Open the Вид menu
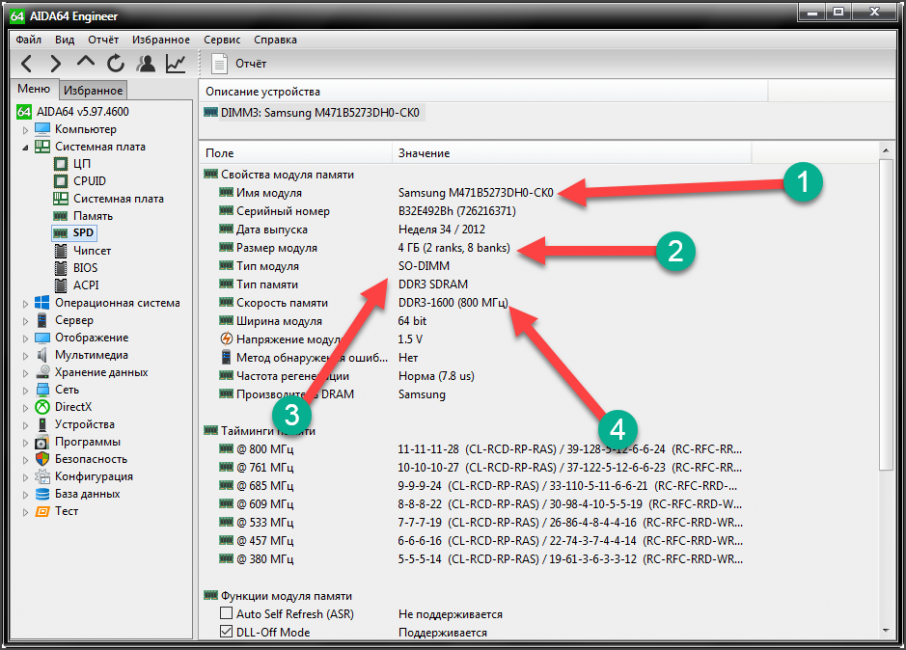This screenshot has width=906, height=650. point(65,39)
